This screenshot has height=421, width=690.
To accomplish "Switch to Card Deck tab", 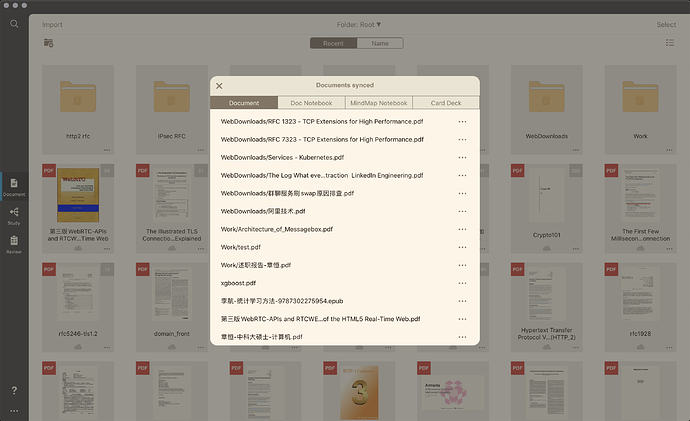I will [x=446, y=103].
